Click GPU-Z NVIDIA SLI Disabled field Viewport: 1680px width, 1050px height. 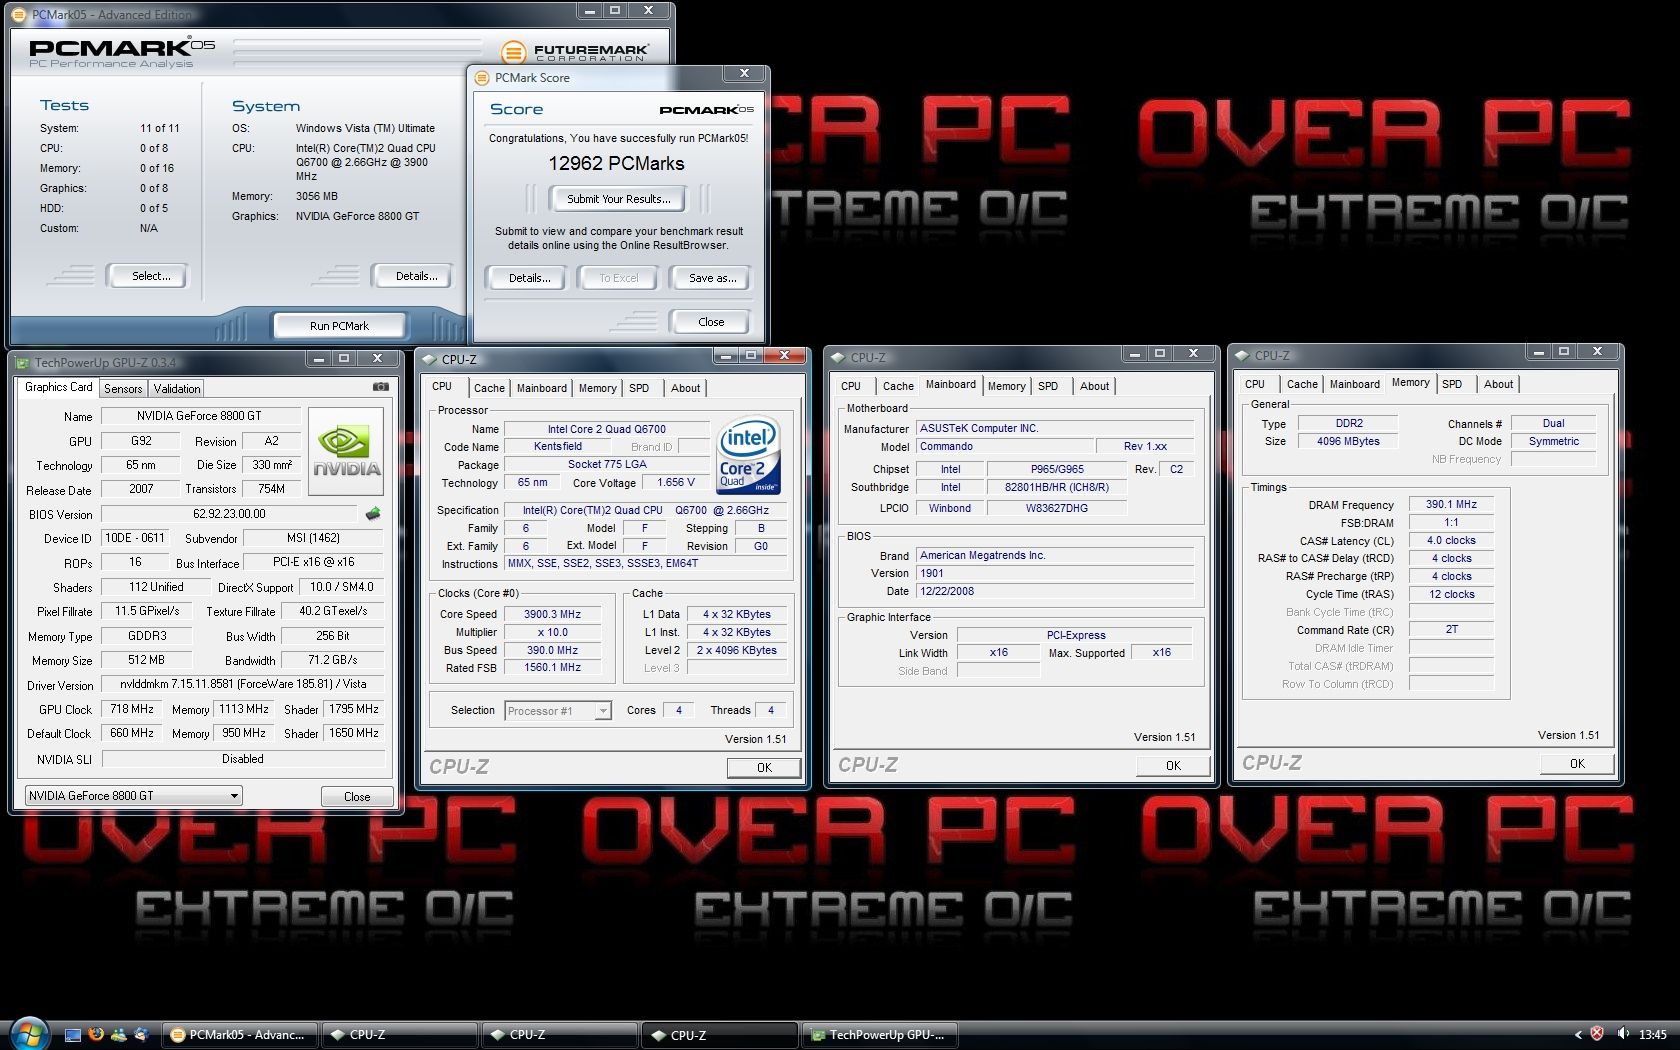pos(243,759)
